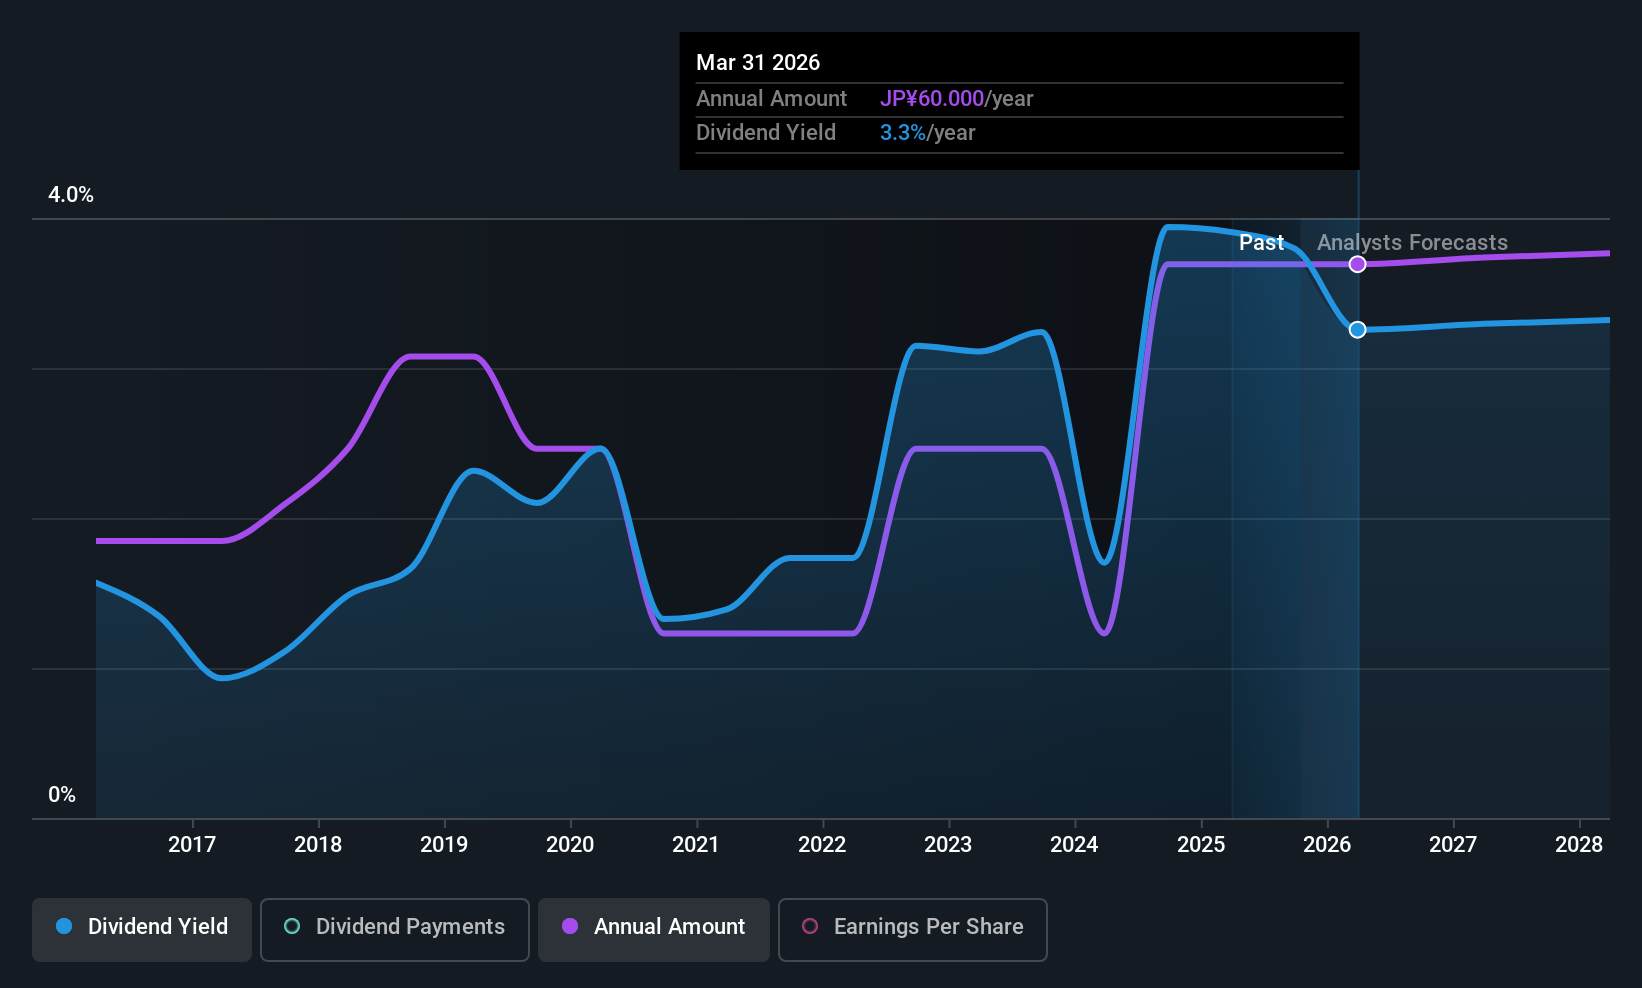Click the Analysts Forecasts label
This screenshot has width=1642, height=988.
click(1412, 243)
